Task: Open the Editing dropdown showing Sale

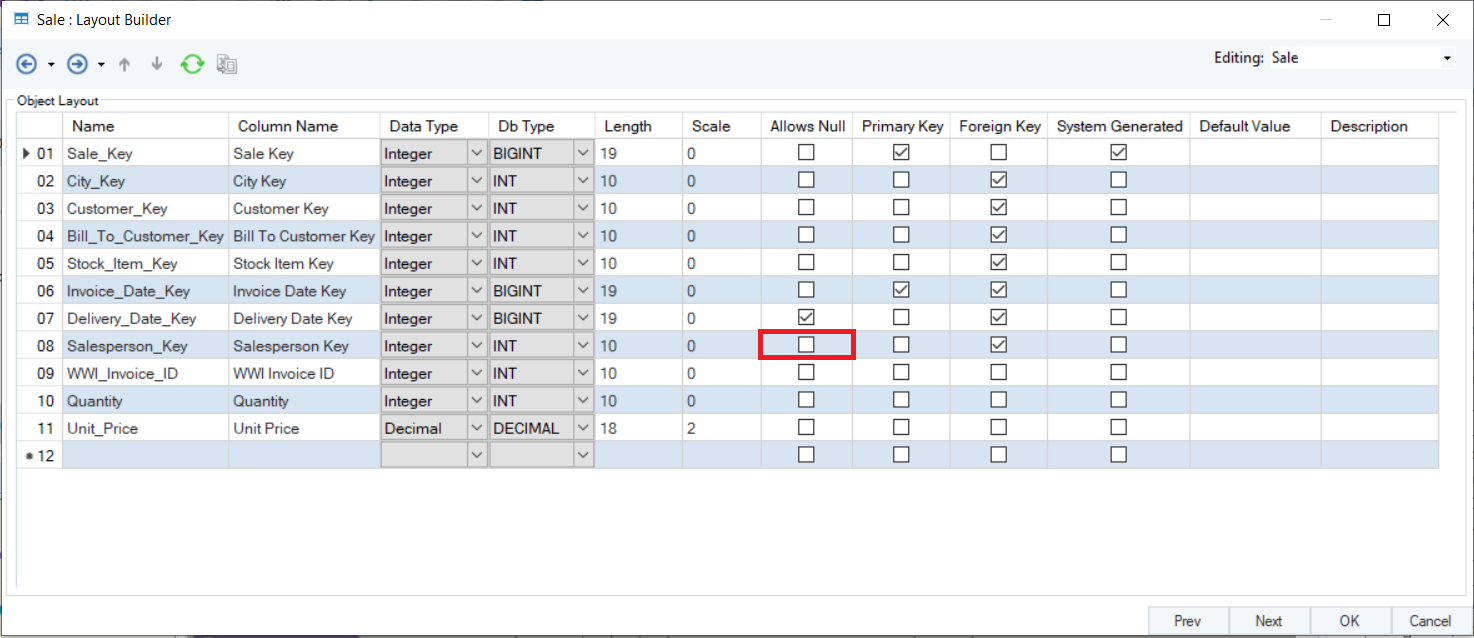Action: 1446,59
